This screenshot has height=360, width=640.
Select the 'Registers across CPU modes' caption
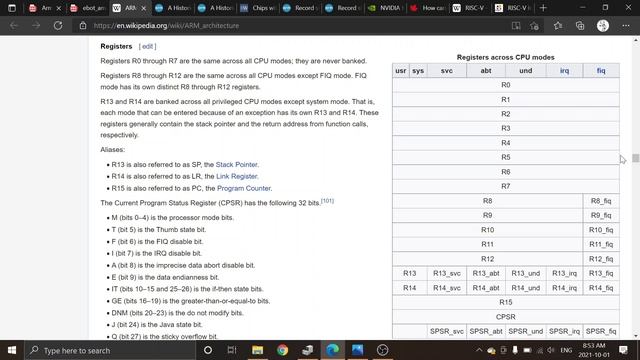tap(505, 58)
